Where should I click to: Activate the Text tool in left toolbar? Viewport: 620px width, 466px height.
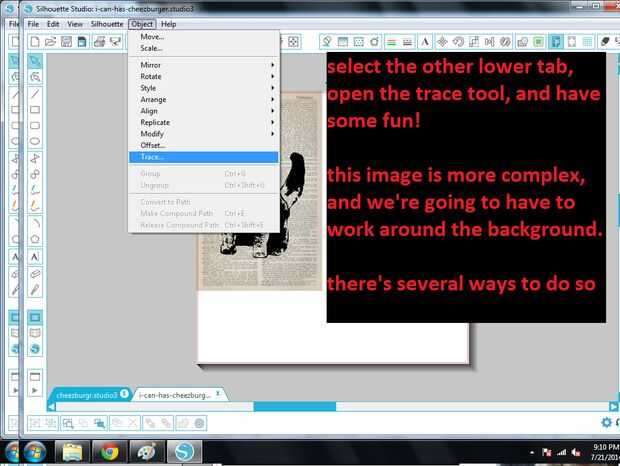[x=35, y=257]
